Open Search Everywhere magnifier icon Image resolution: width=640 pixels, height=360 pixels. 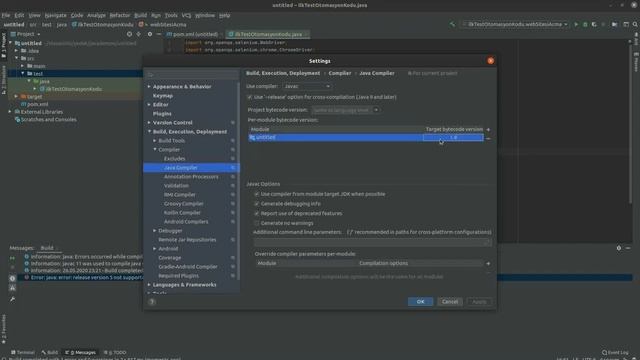pos(635,24)
